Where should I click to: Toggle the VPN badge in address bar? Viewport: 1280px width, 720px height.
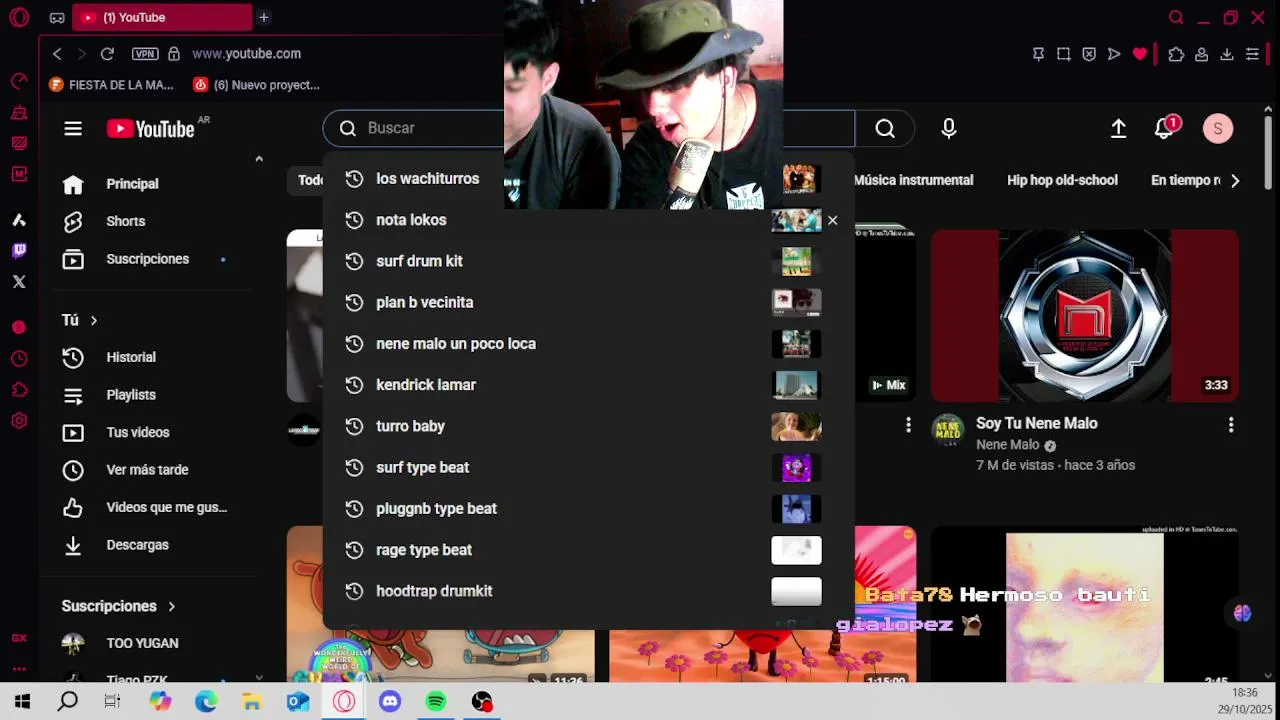(145, 54)
